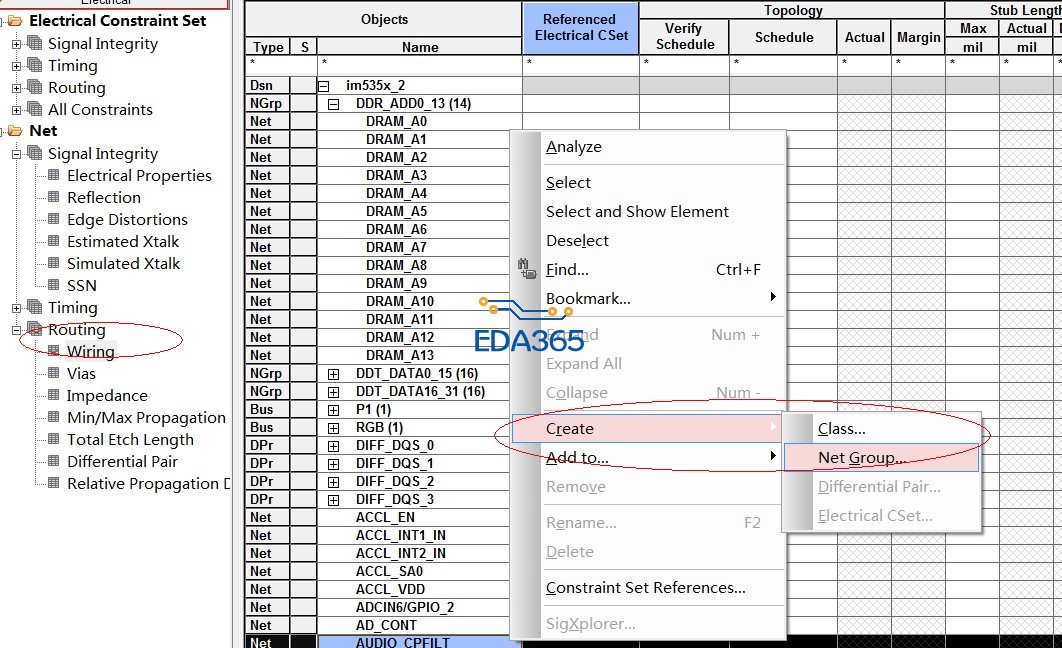Screen dimensions: 1062x648
Task: Expand the DIFF_DQS_0 differential pair
Action: click(333, 446)
